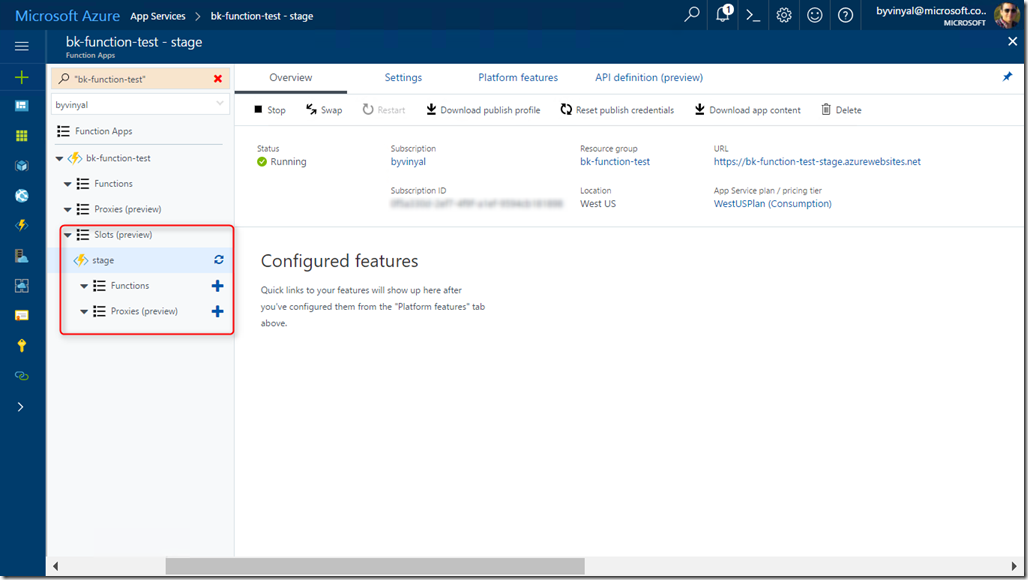
Task: Add new function with plus icon
Action: (x=218, y=286)
